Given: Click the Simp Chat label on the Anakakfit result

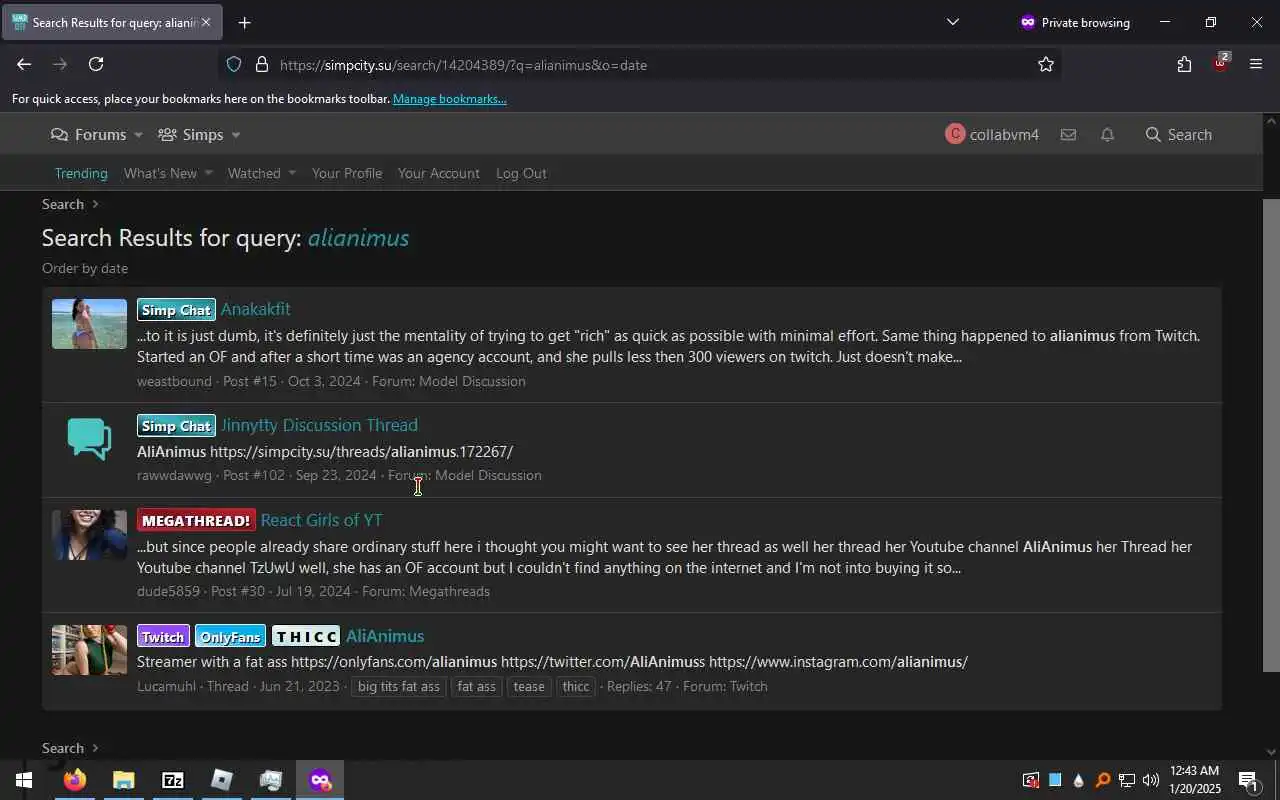Looking at the screenshot, I should [x=176, y=310].
